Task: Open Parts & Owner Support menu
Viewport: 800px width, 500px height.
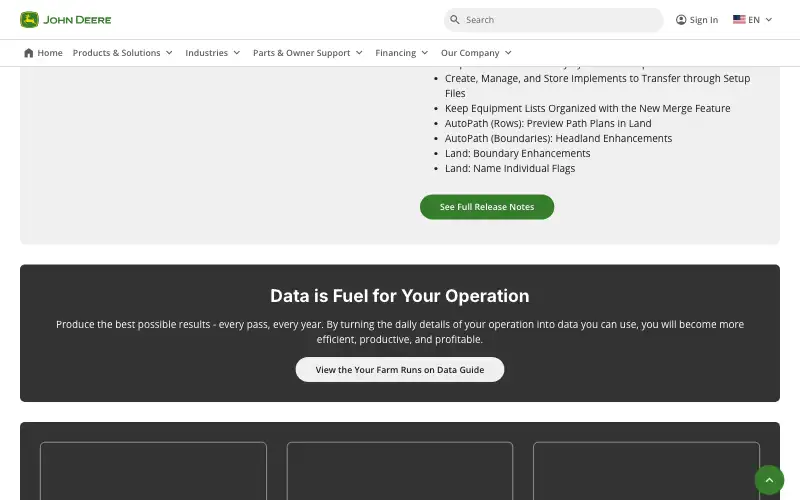Action: 302,53
